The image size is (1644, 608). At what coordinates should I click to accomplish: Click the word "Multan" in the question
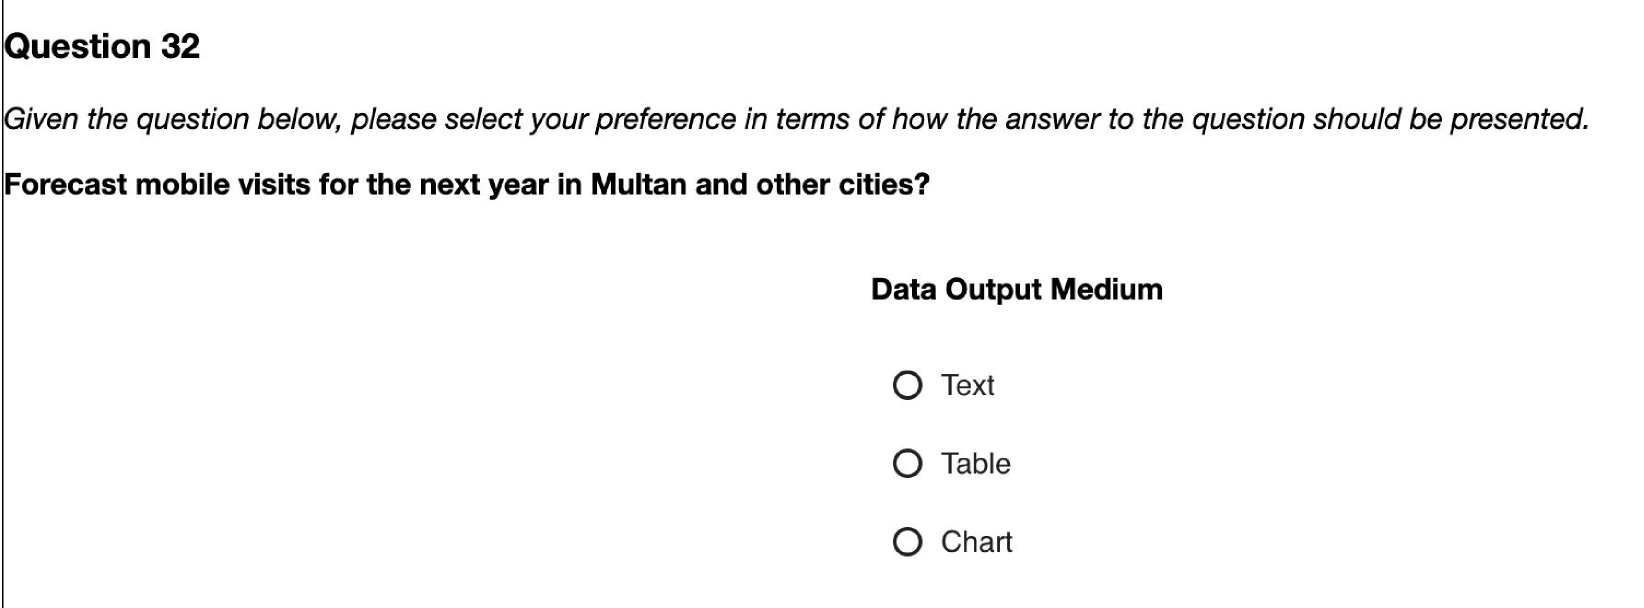point(638,185)
